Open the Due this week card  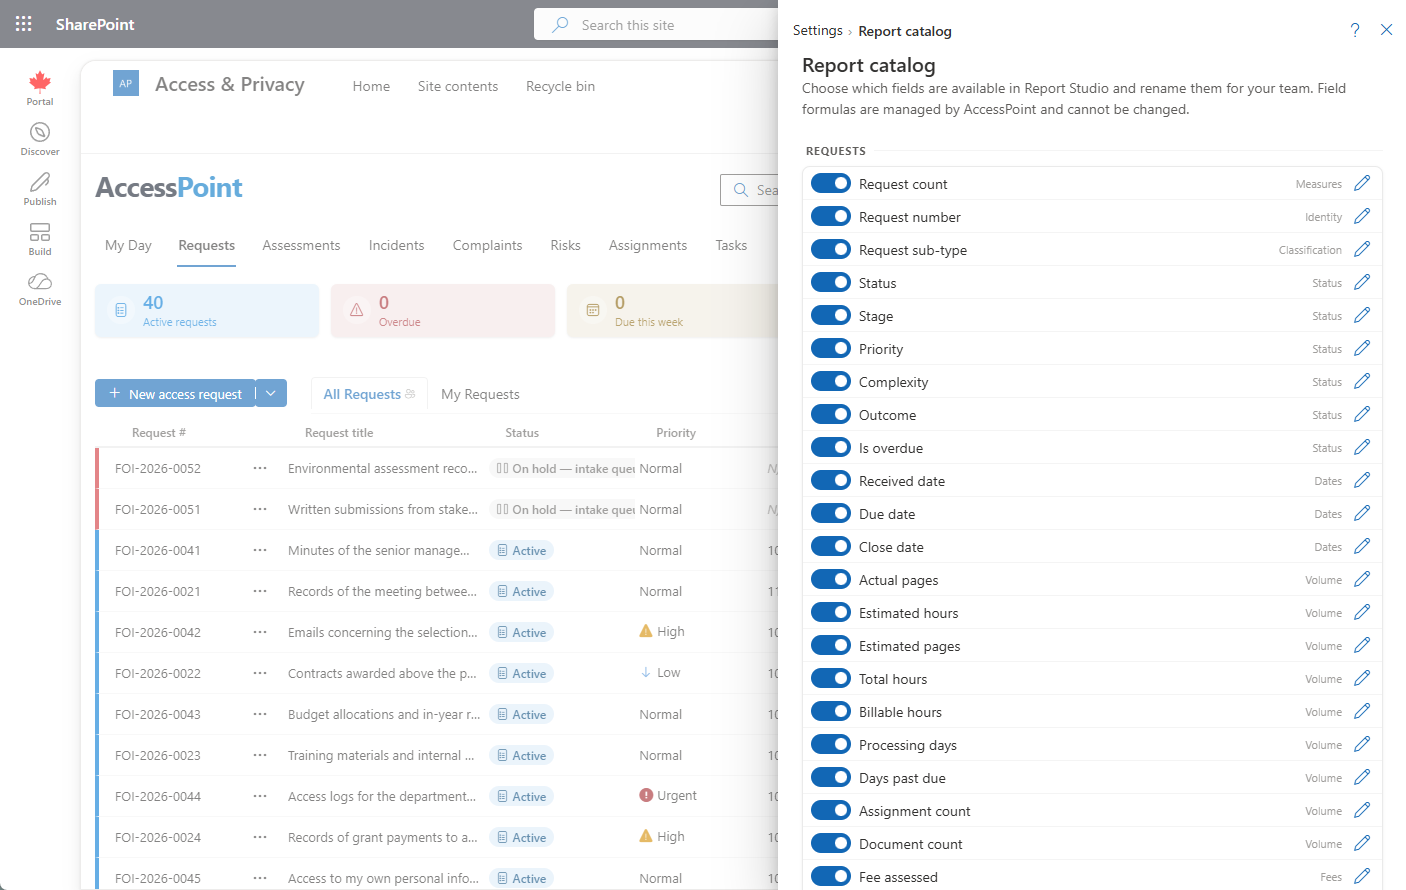tap(672, 311)
